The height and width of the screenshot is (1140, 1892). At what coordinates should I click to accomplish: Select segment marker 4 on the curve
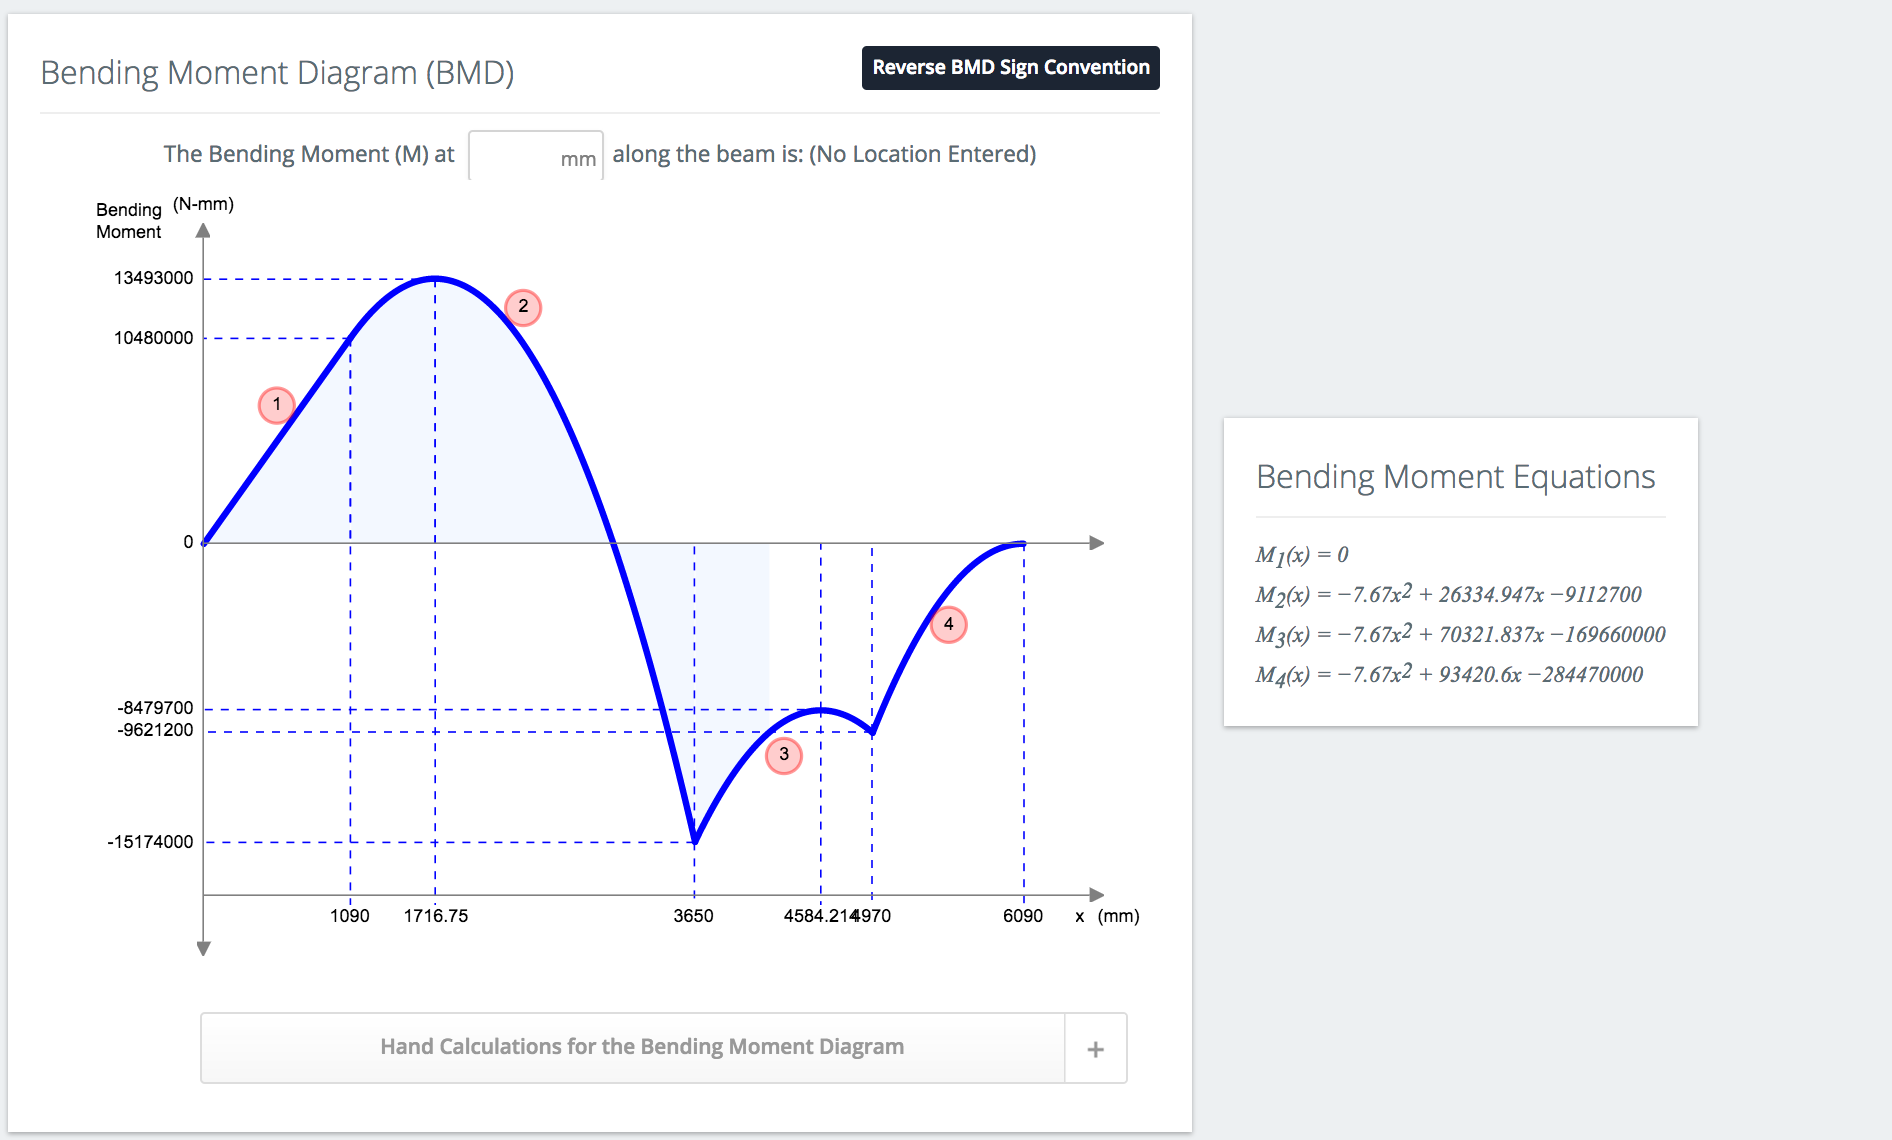click(x=948, y=625)
